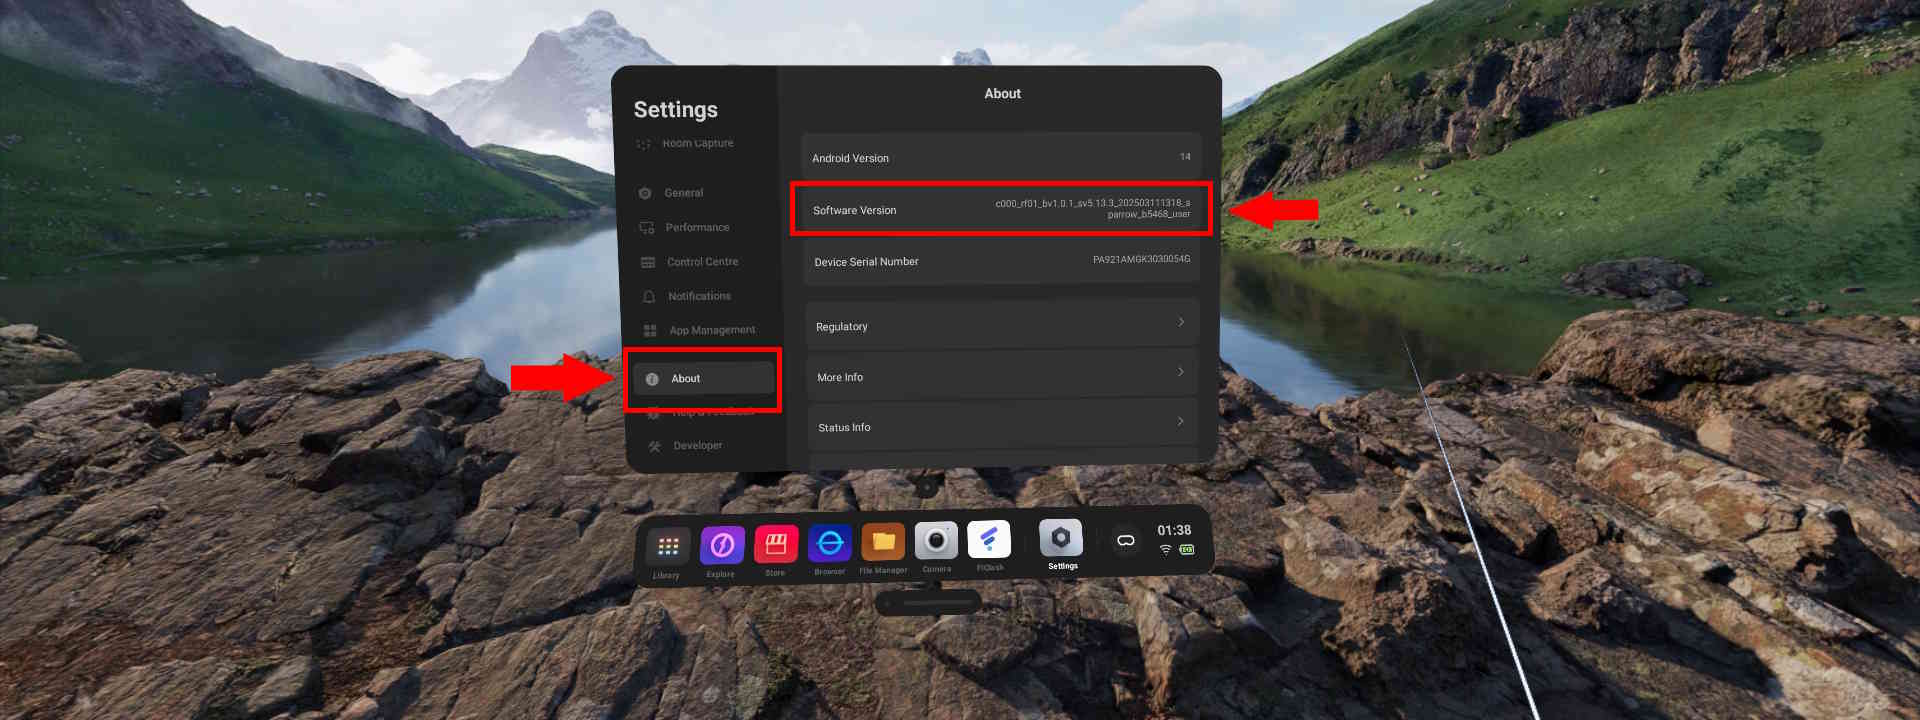Open the Store app icon
The height and width of the screenshot is (720, 1920).
(776, 544)
